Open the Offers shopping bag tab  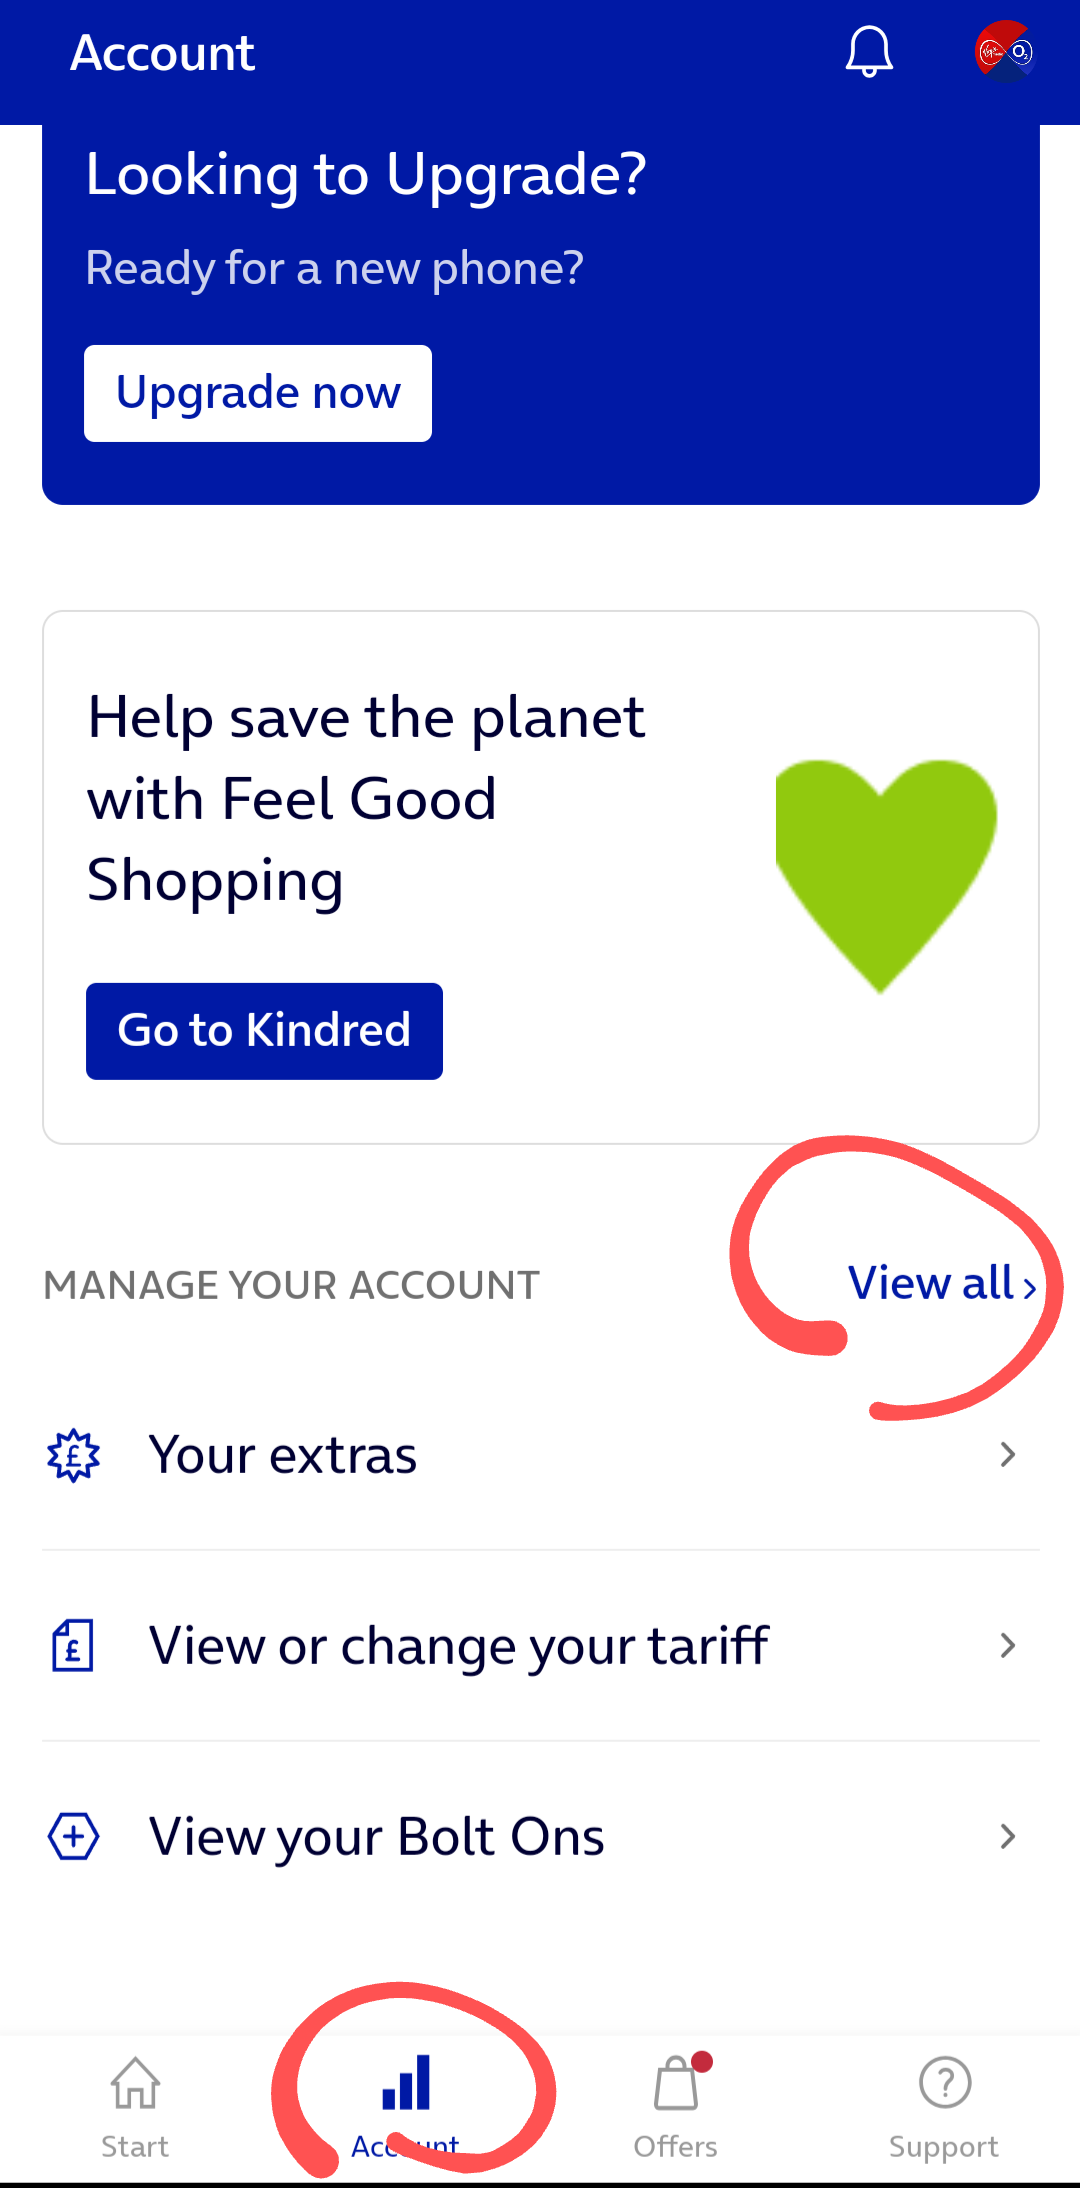coord(676,2105)
